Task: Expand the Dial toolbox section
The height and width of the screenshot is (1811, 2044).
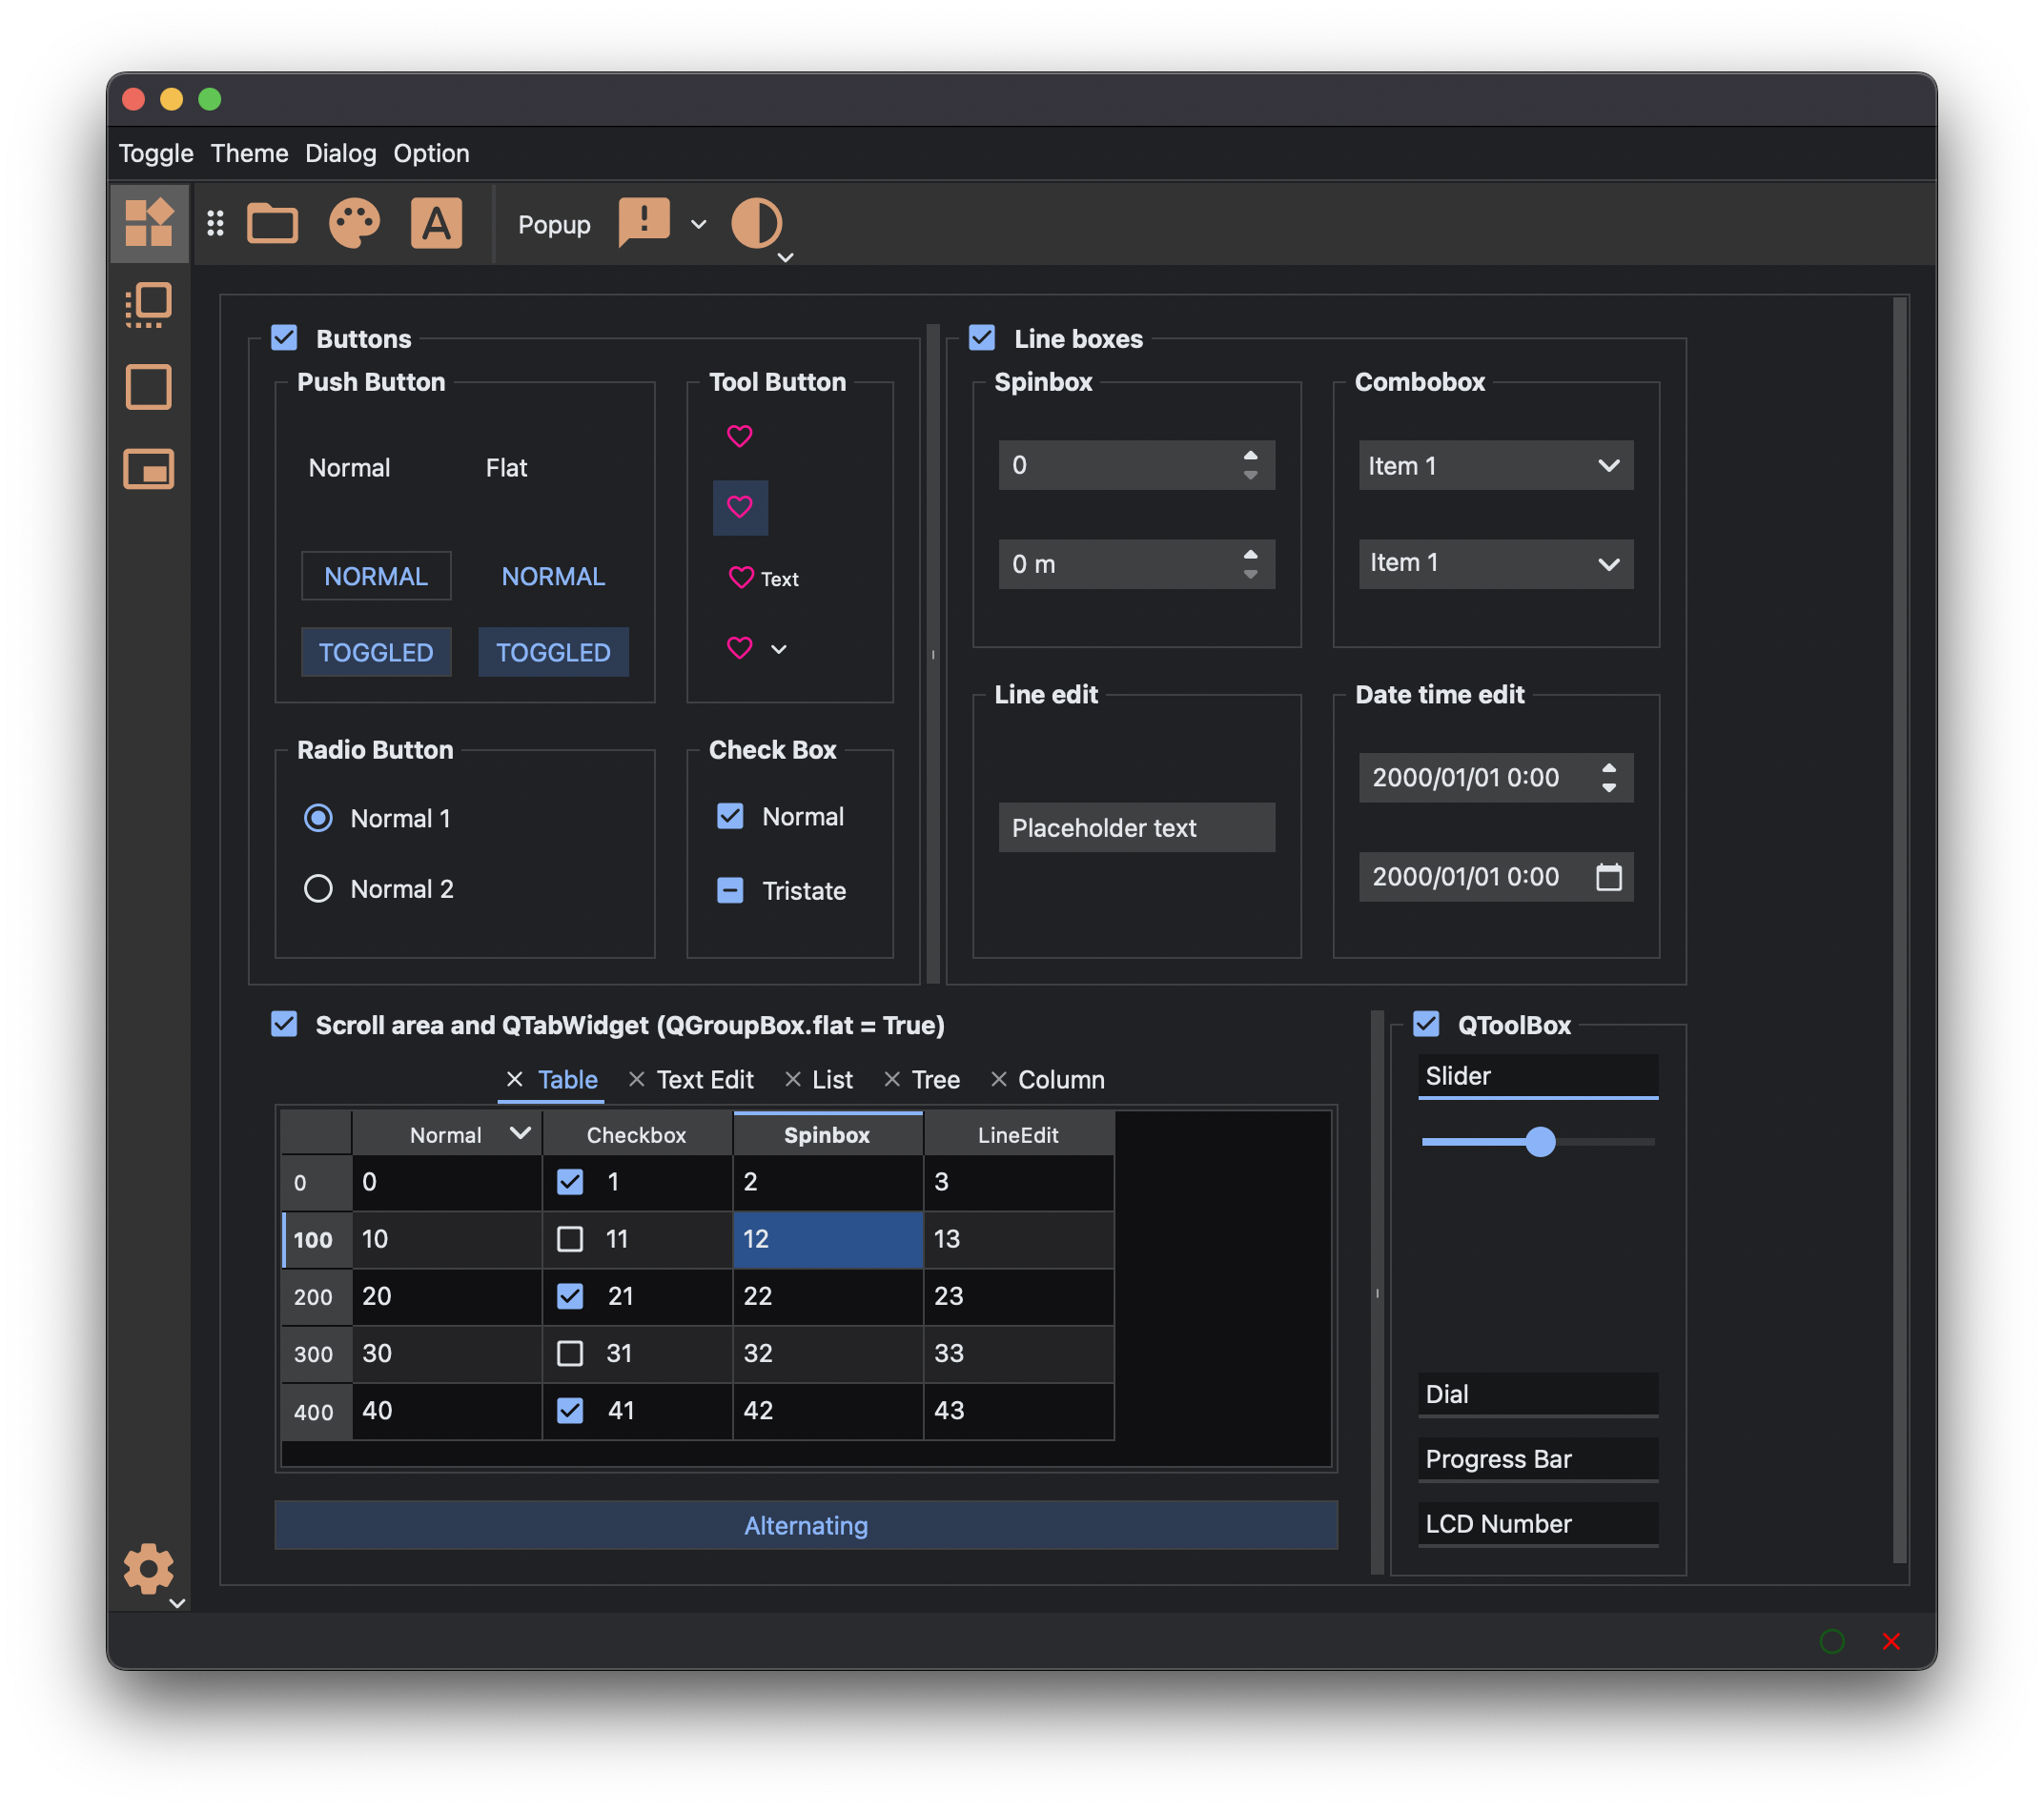Action: pos(1537,1394)
